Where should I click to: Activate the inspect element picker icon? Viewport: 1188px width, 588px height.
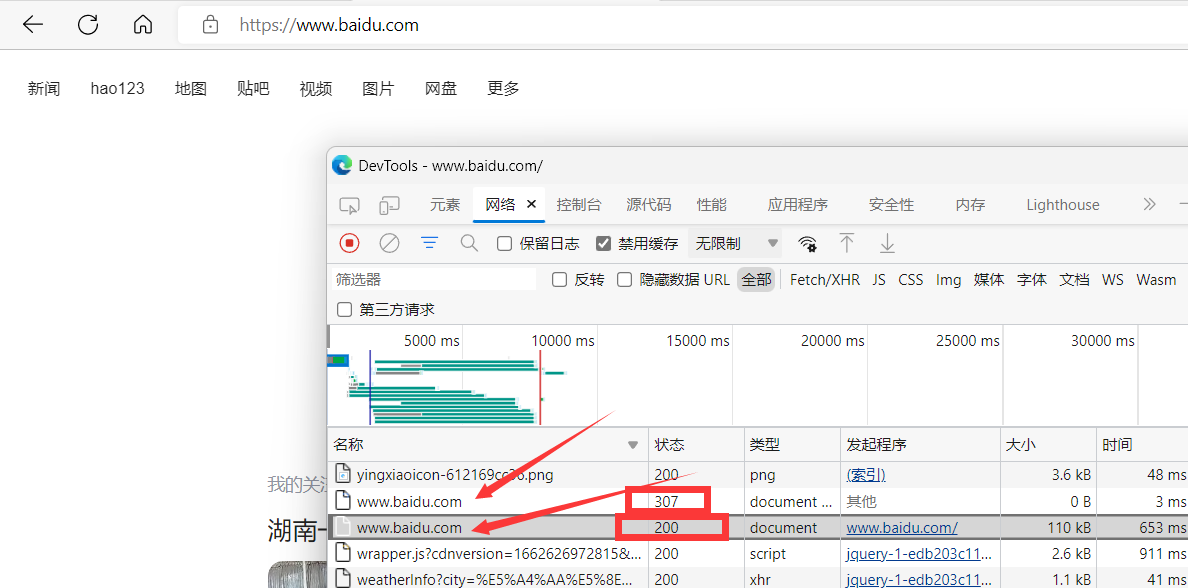349,205
